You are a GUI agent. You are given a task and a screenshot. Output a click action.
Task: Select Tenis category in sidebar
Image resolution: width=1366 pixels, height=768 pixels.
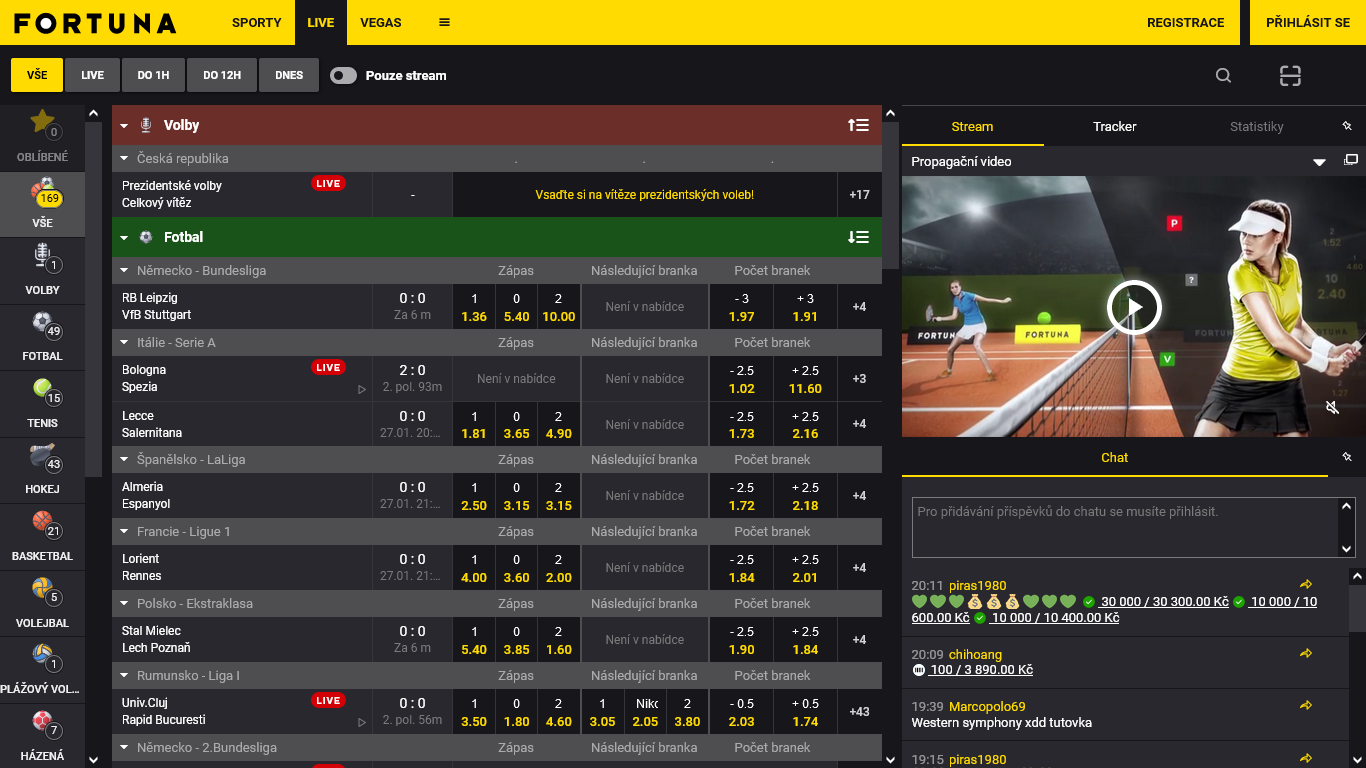[42, 404]
